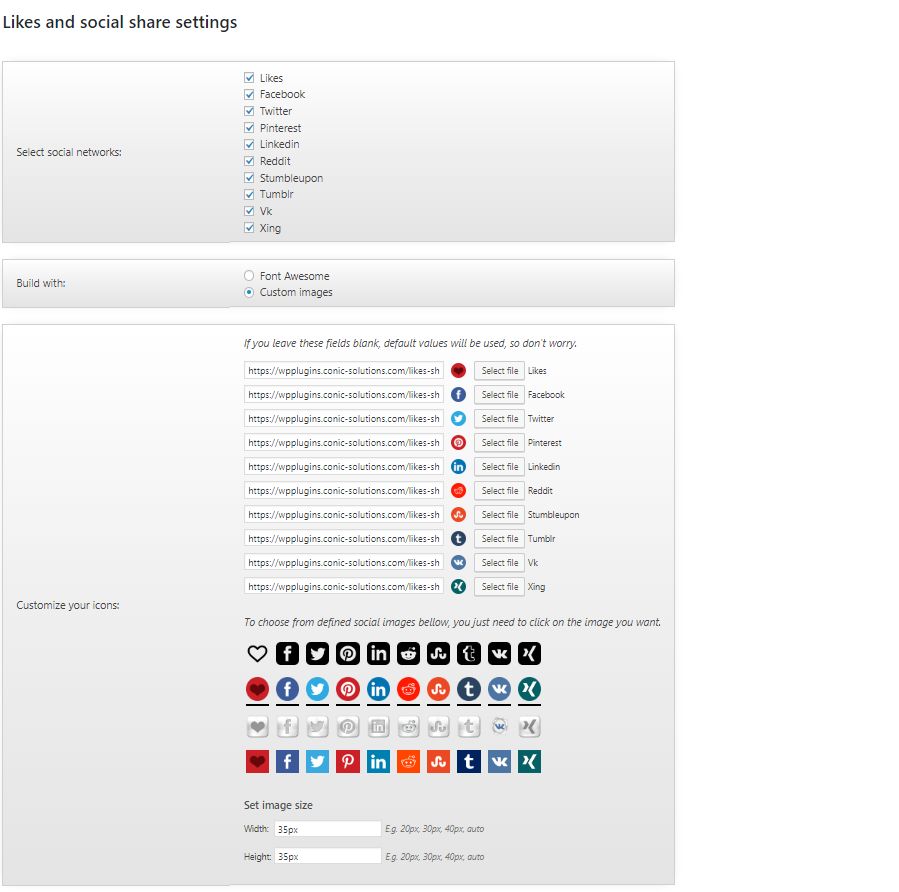Viewport: 899px width, 892px height.
Task: Choose the black outline heart icon
Action: click(257, 654)
